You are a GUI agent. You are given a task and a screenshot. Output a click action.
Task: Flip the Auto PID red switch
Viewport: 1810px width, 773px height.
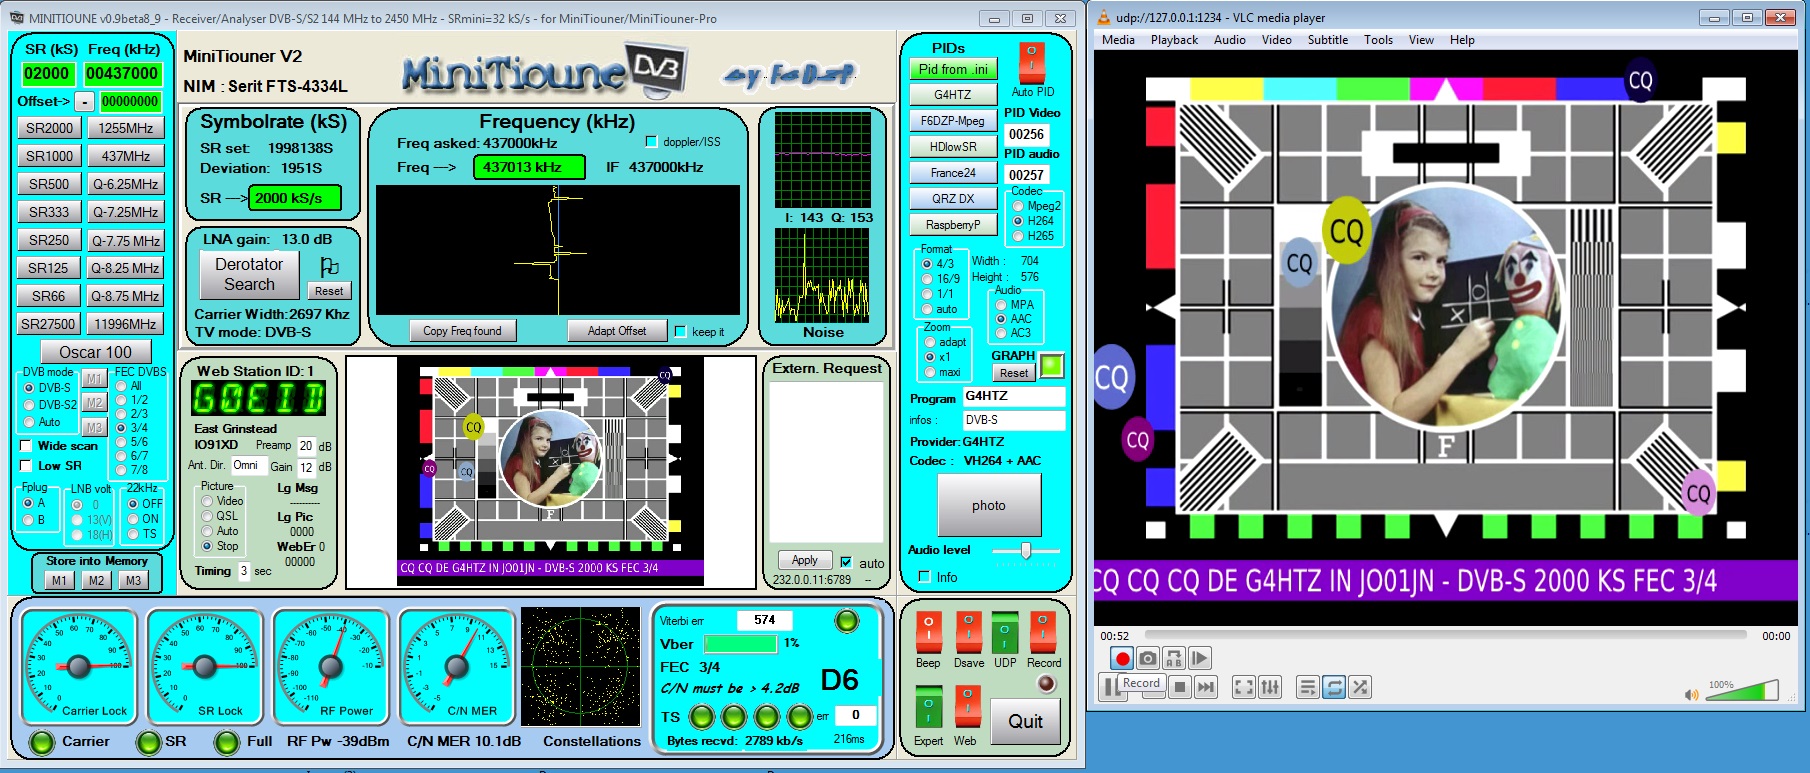click(1032, 63)
